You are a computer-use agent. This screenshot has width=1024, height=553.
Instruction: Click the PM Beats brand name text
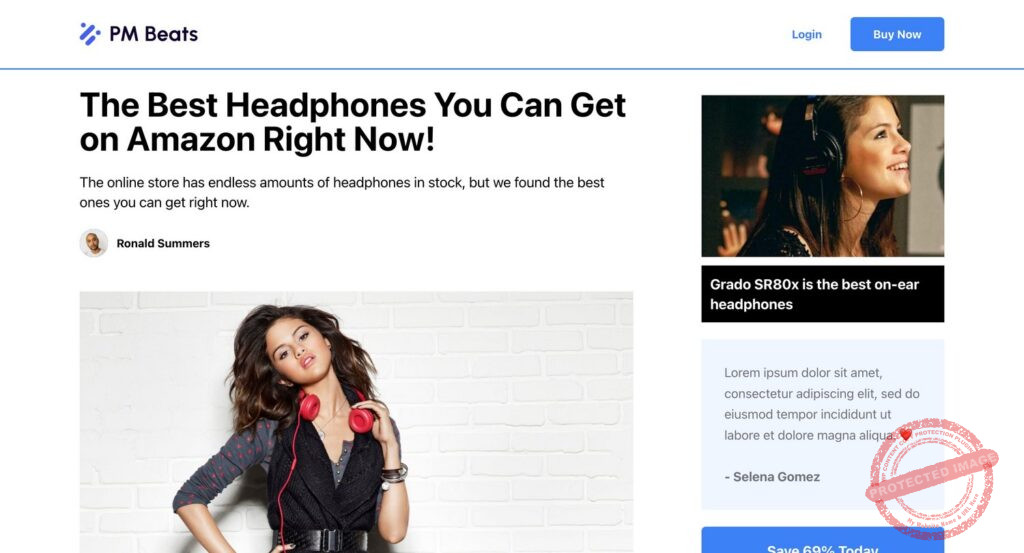(x=153, y=34)
